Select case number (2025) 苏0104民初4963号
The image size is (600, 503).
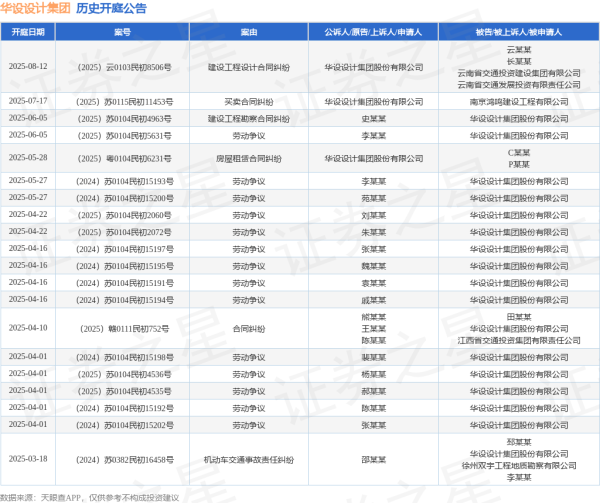(124, 119)
